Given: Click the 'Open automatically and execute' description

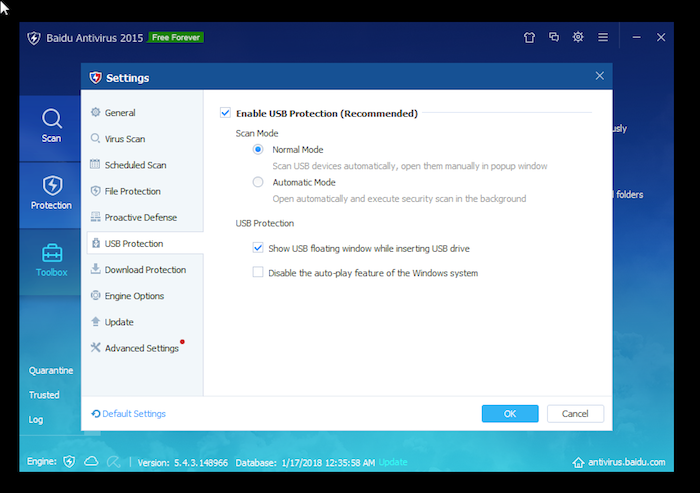Looking at the screenshot, I should coord(399,199).
